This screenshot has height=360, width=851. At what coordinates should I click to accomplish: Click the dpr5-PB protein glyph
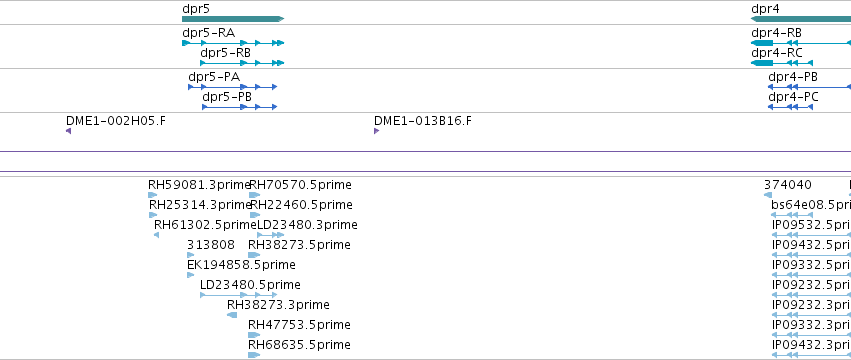(x=239, y=106)
